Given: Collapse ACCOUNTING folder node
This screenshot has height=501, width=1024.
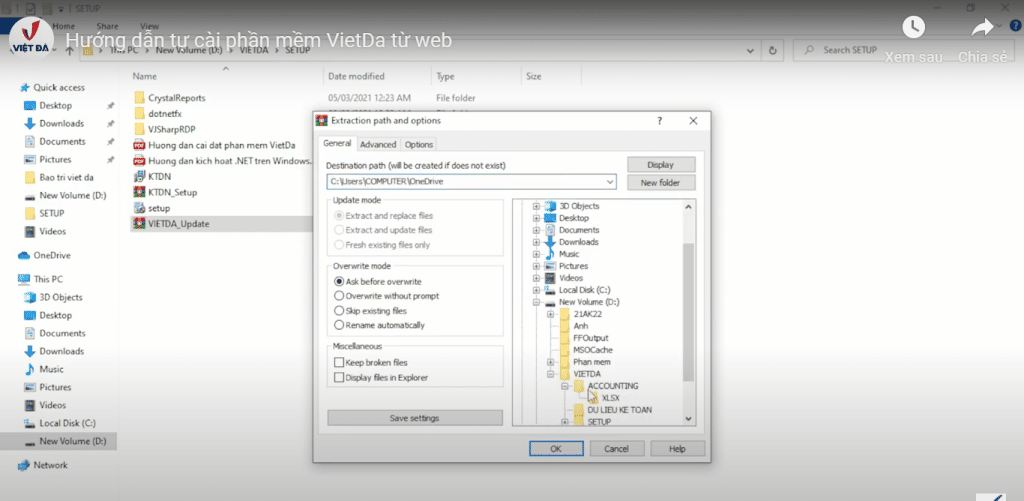Looking at the screenshot, I should (x=565, y=387).
